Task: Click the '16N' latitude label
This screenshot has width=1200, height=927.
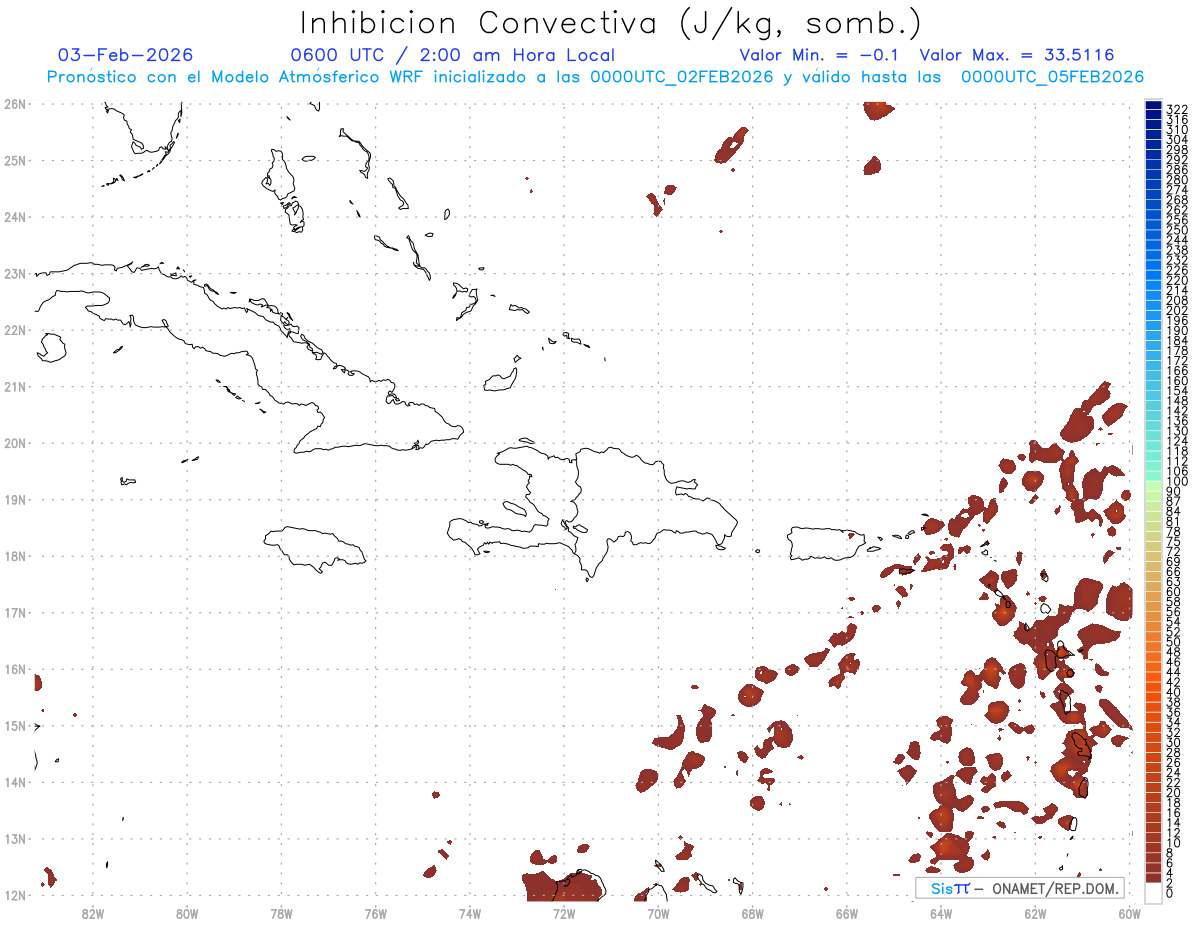Action: tap(15, 669)
